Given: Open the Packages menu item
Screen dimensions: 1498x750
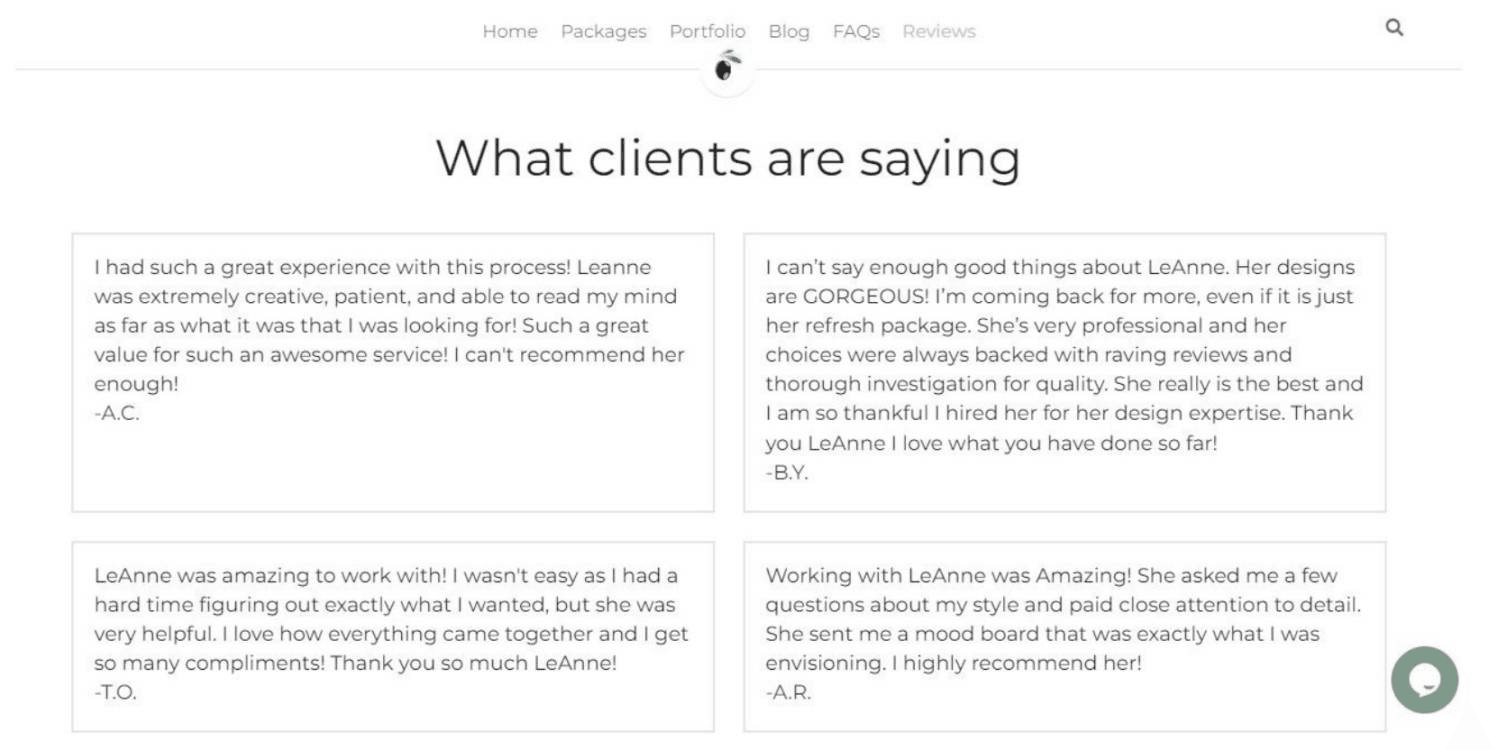Looking at the screenshot, I should click(x=603, y=32).
